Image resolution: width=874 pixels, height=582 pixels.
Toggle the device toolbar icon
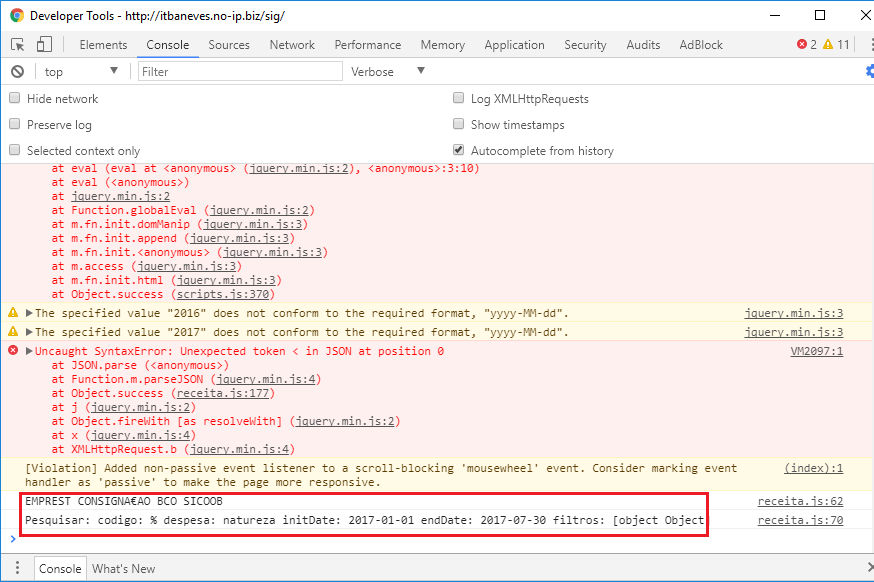[x=44, y=45]
